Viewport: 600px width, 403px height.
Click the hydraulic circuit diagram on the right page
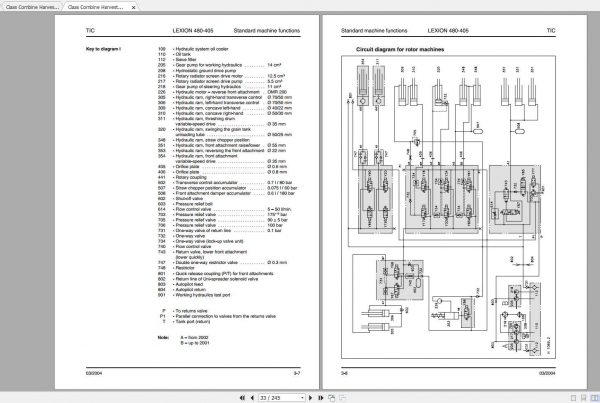[x=448, y=207]
